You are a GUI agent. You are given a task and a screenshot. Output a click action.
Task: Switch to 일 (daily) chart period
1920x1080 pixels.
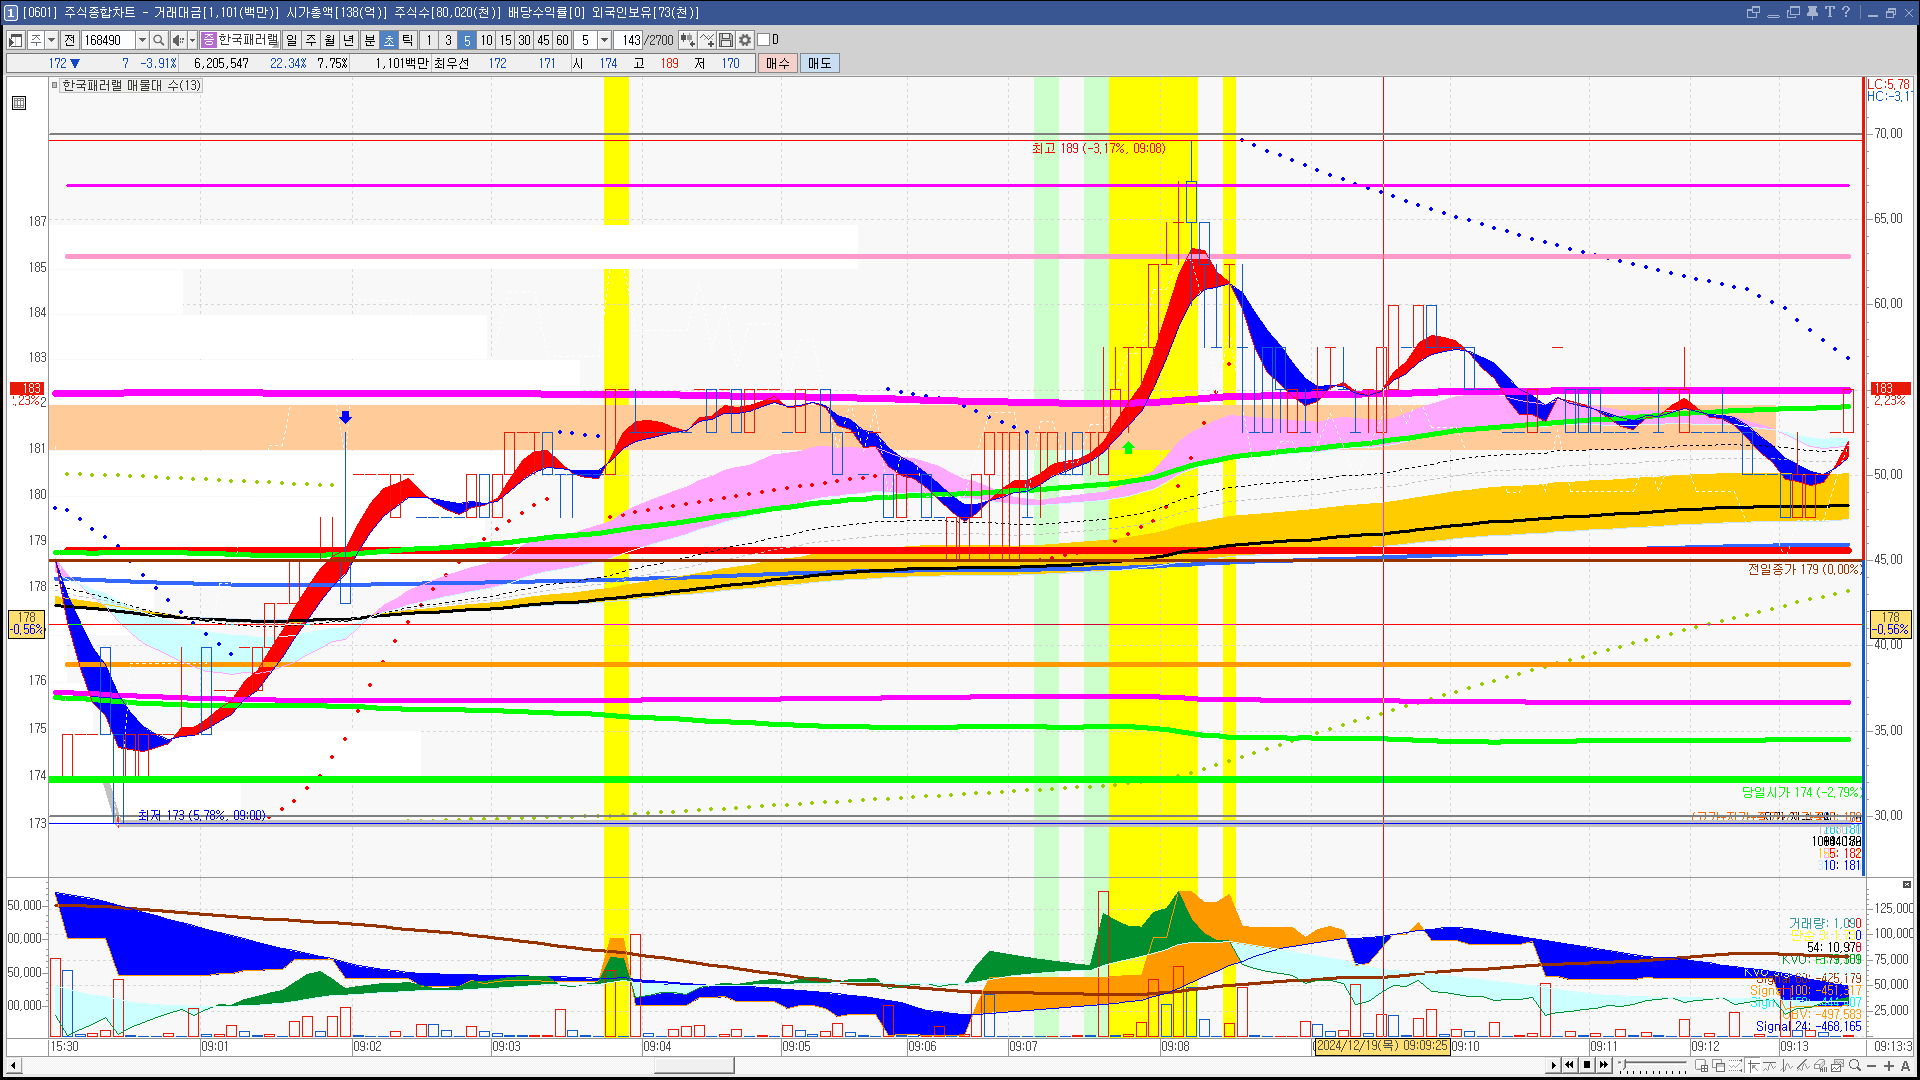[291, 40]
